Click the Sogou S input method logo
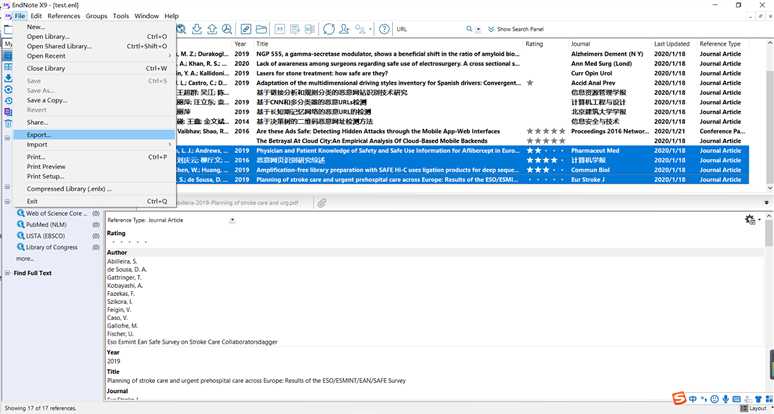 point(680,398)
